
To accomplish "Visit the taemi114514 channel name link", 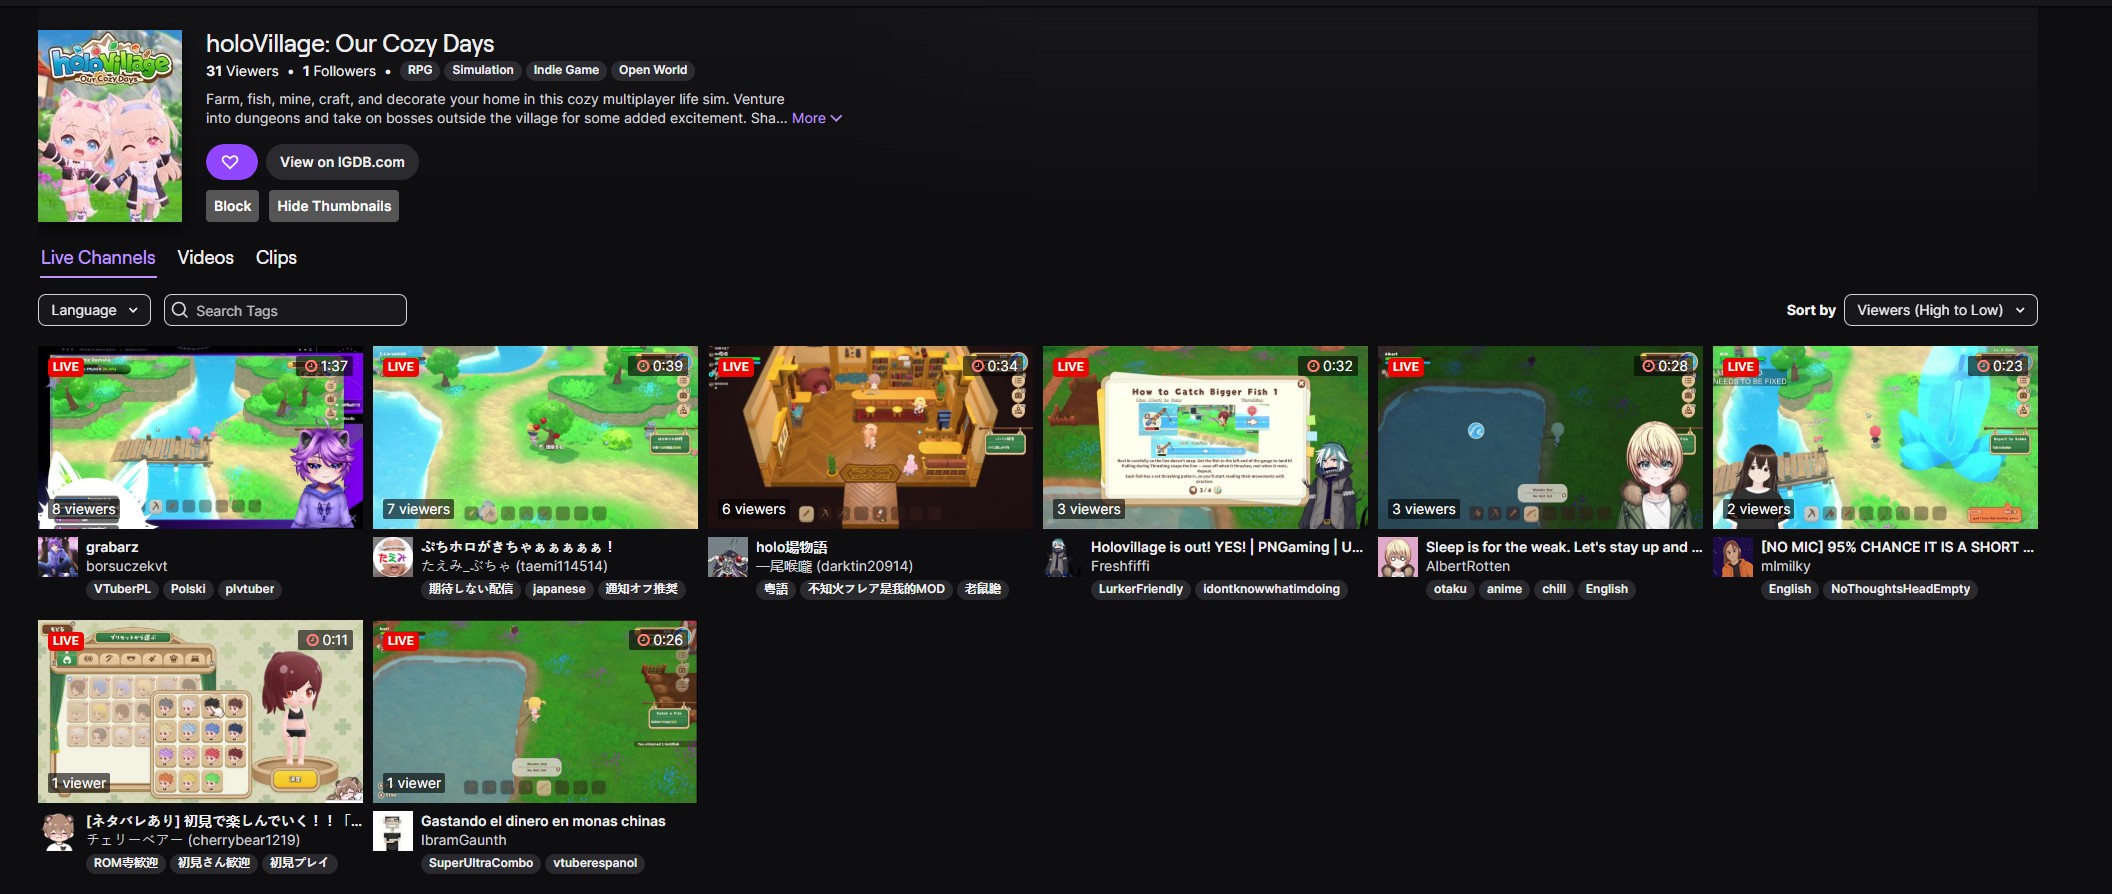I will pos(514,566).
